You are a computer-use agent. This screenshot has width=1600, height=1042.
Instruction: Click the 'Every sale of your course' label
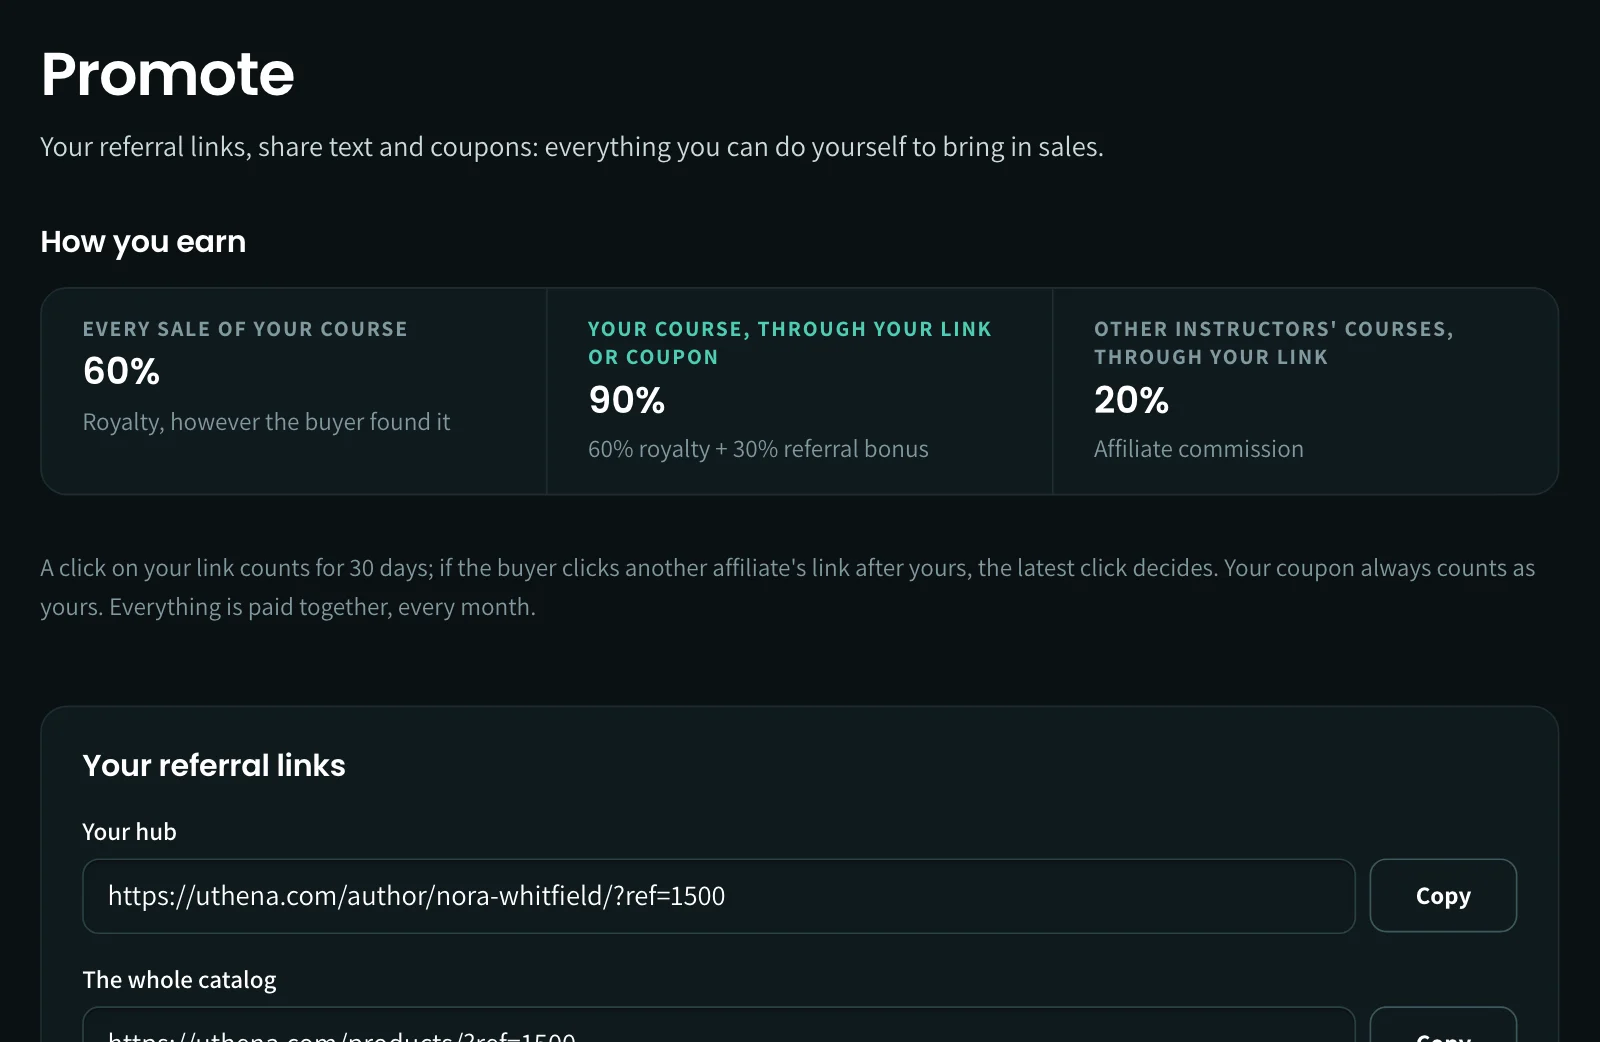(245, 329)
